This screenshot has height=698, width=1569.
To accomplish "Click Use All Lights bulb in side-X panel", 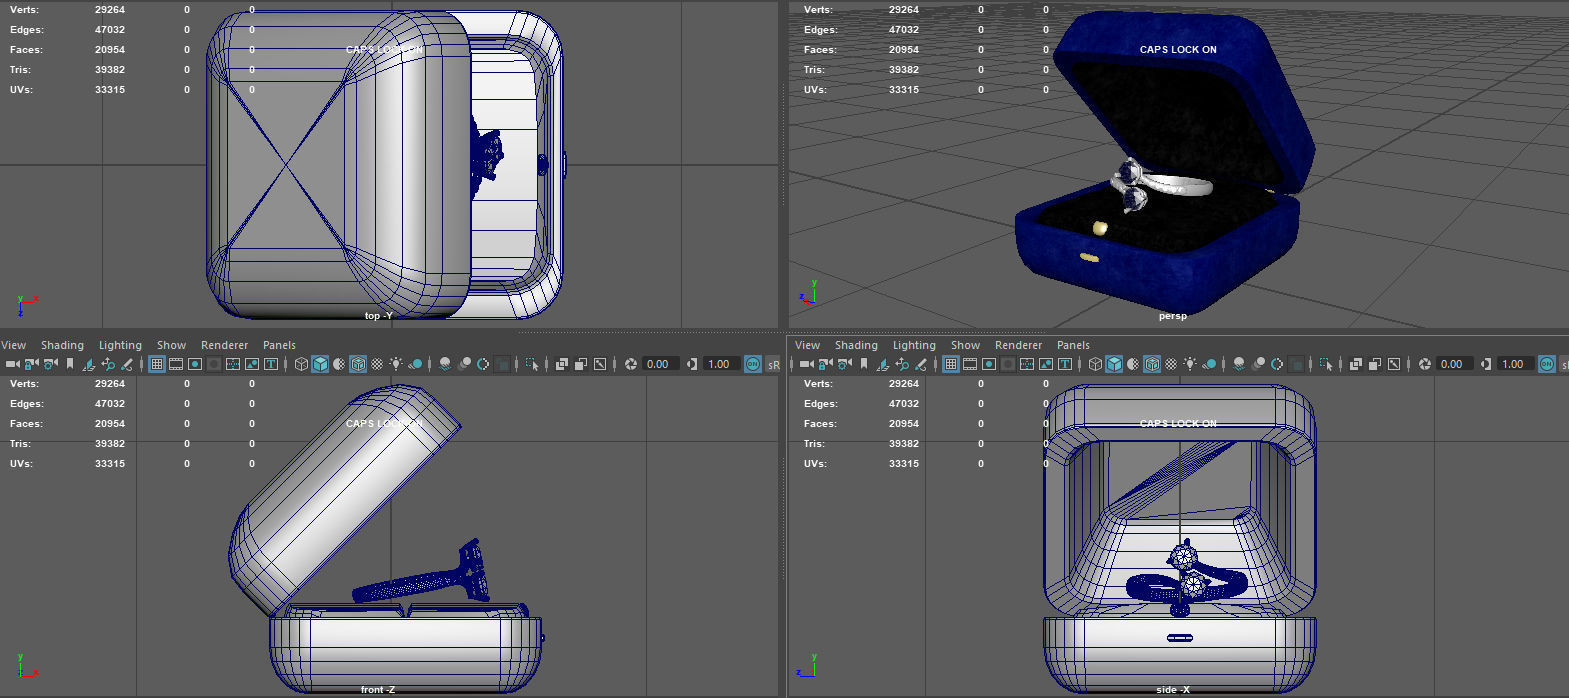I will [1189, 364].
